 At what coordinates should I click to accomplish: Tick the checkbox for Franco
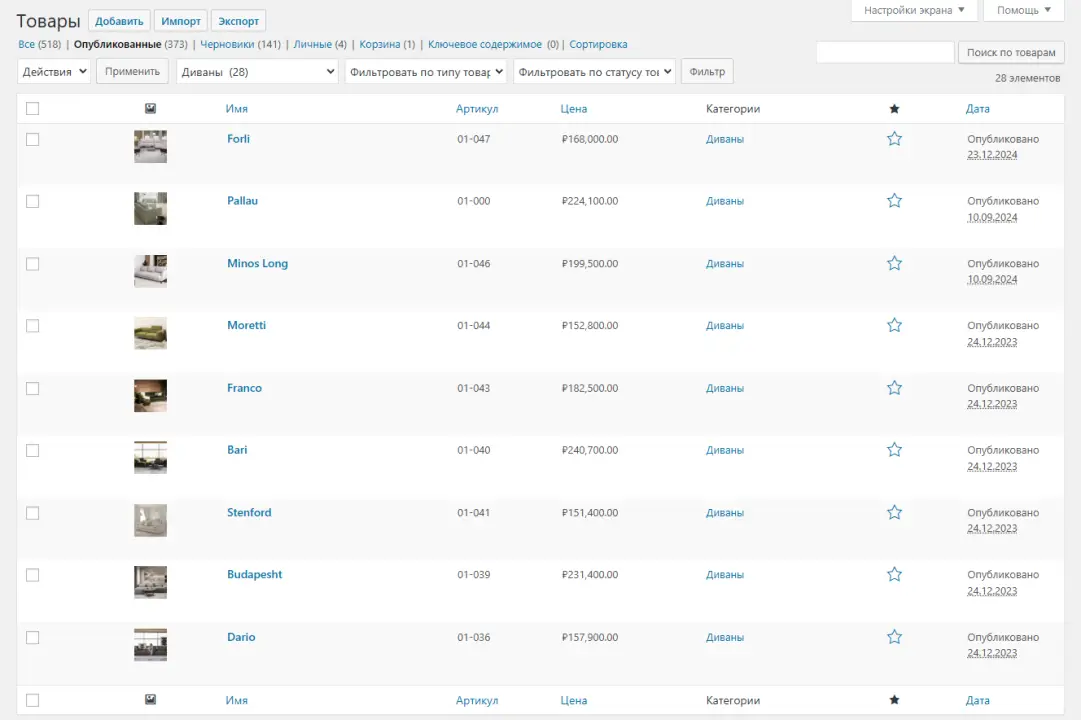[32, 388]
